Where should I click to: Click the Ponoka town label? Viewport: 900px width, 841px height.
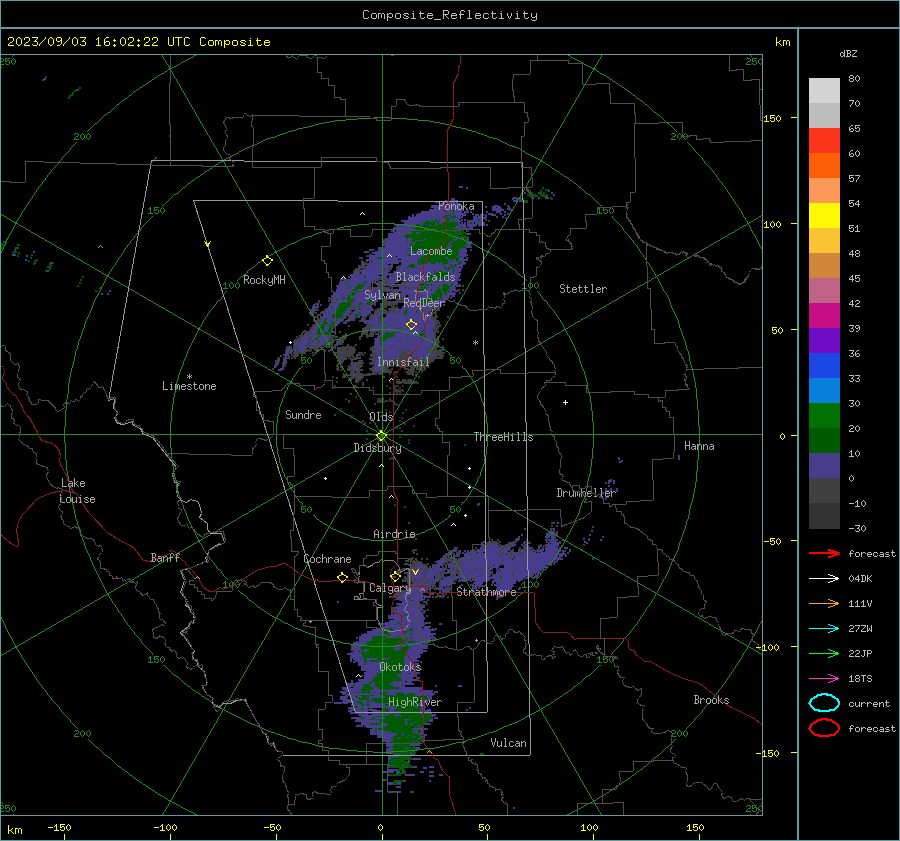tap(456, 206)
